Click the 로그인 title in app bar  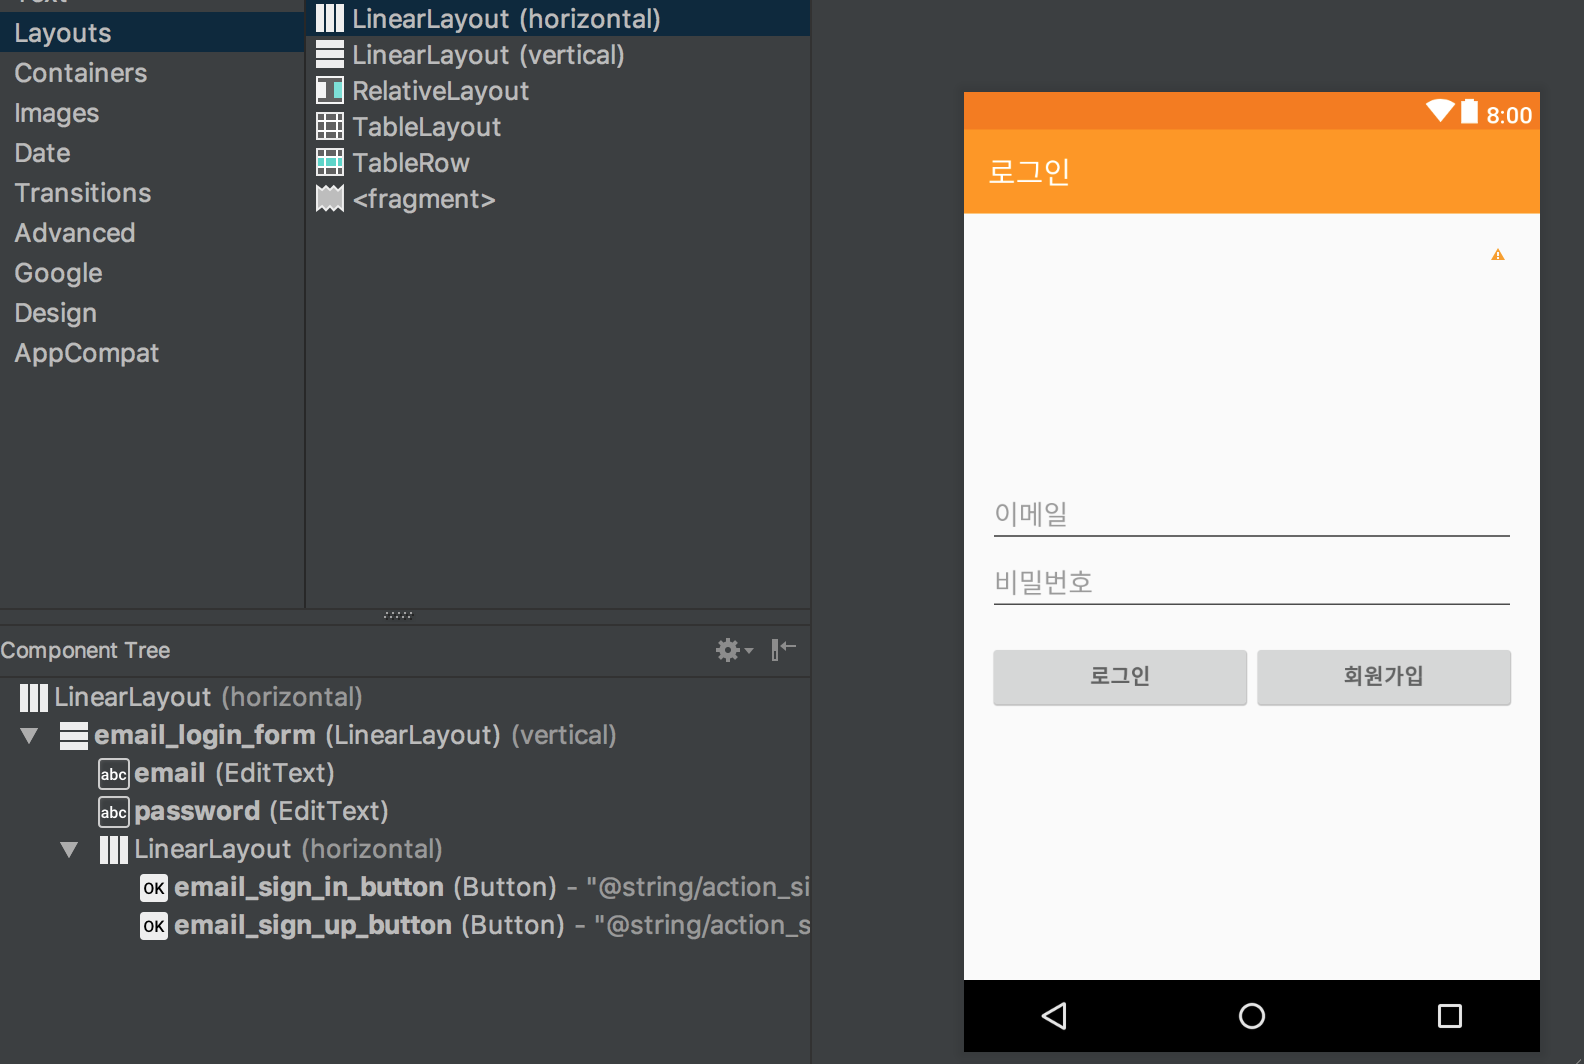click(1029, 172)
